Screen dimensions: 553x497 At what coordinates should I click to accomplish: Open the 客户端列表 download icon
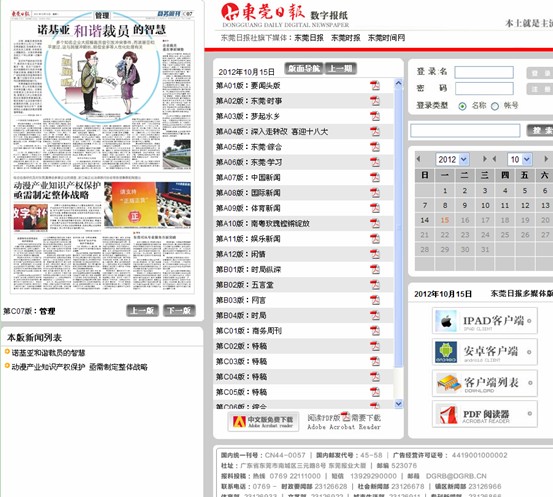pos(447,383)
